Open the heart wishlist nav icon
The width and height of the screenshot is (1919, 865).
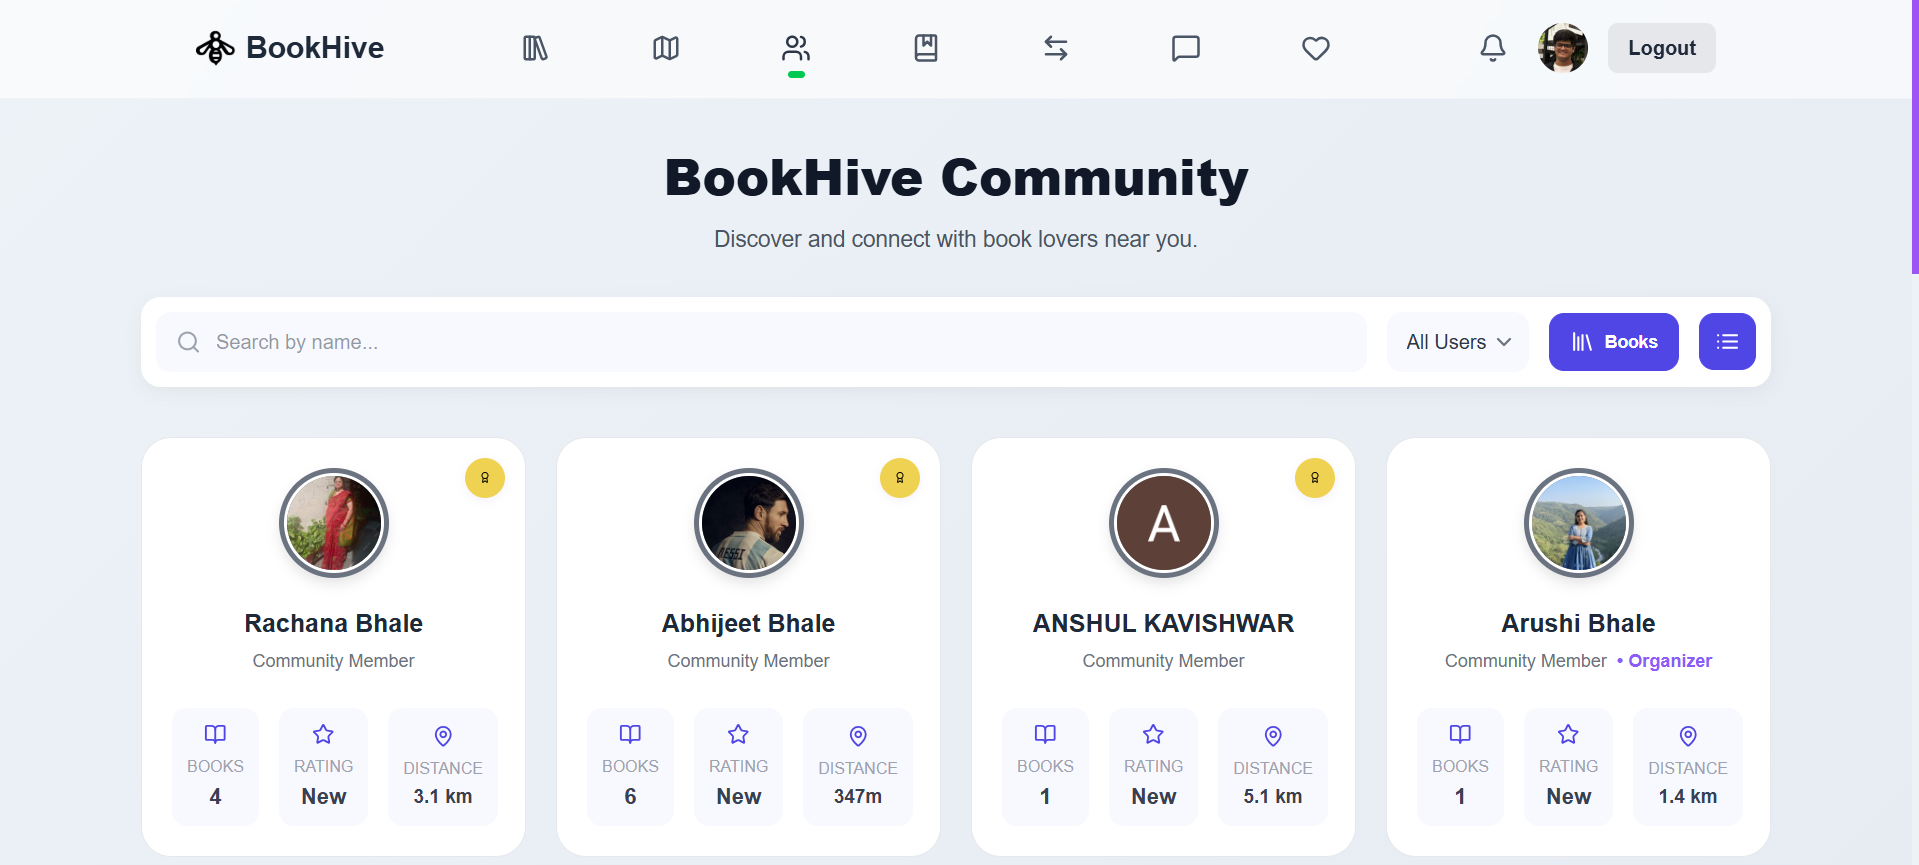click(1316, 48)
